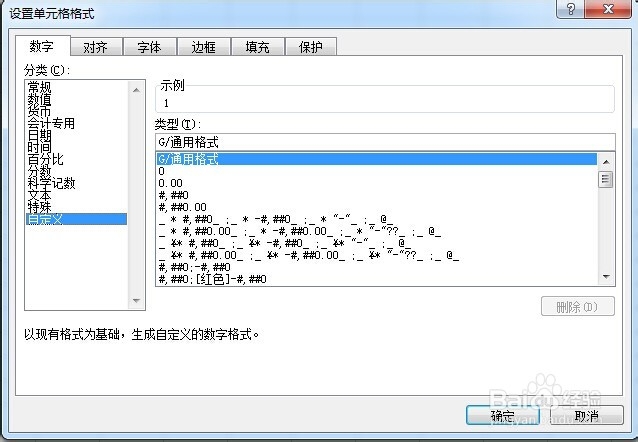Select the #,##0;[红色]-#,##0 format

tap(377, 279)
